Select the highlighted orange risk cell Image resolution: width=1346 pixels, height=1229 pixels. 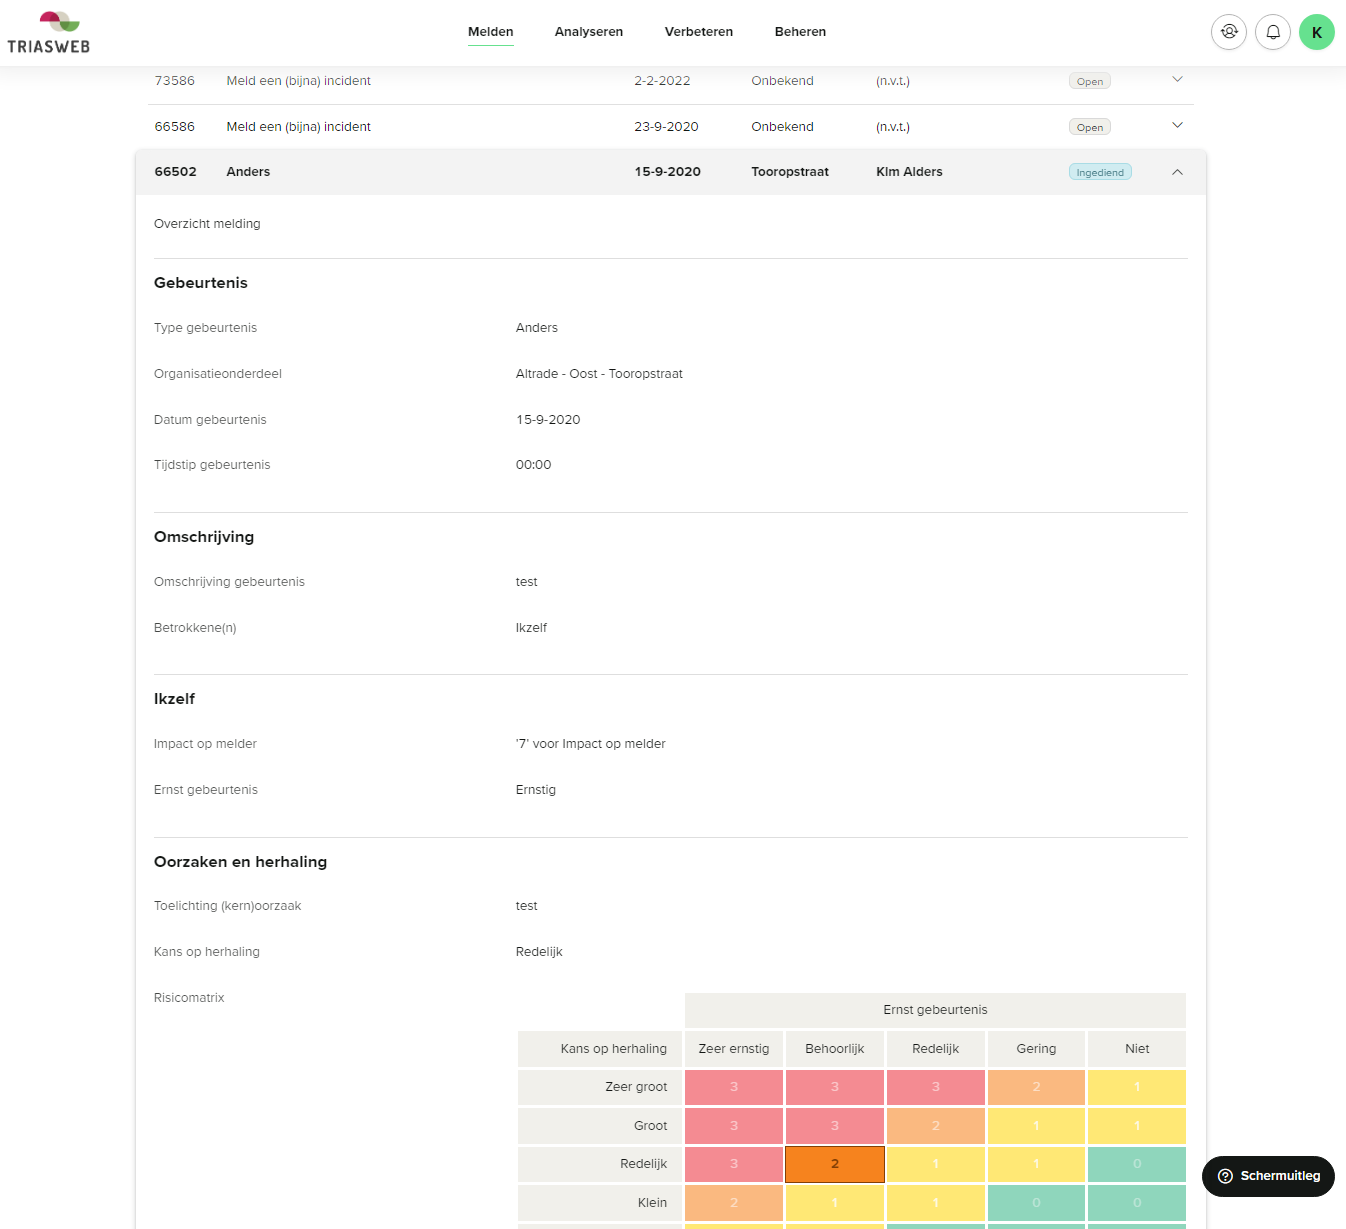[835, 1164]
